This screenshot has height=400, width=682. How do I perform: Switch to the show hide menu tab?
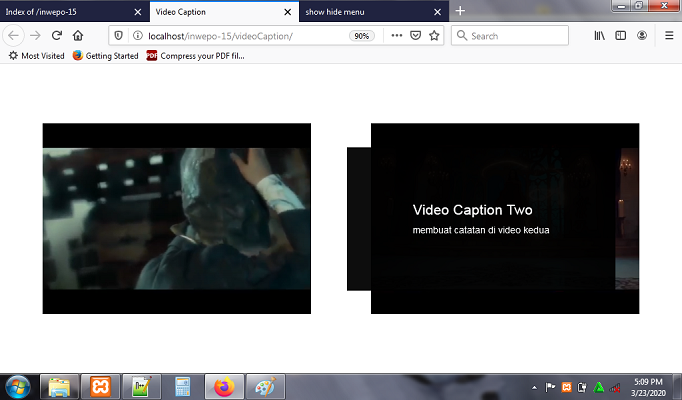(374, 12)
